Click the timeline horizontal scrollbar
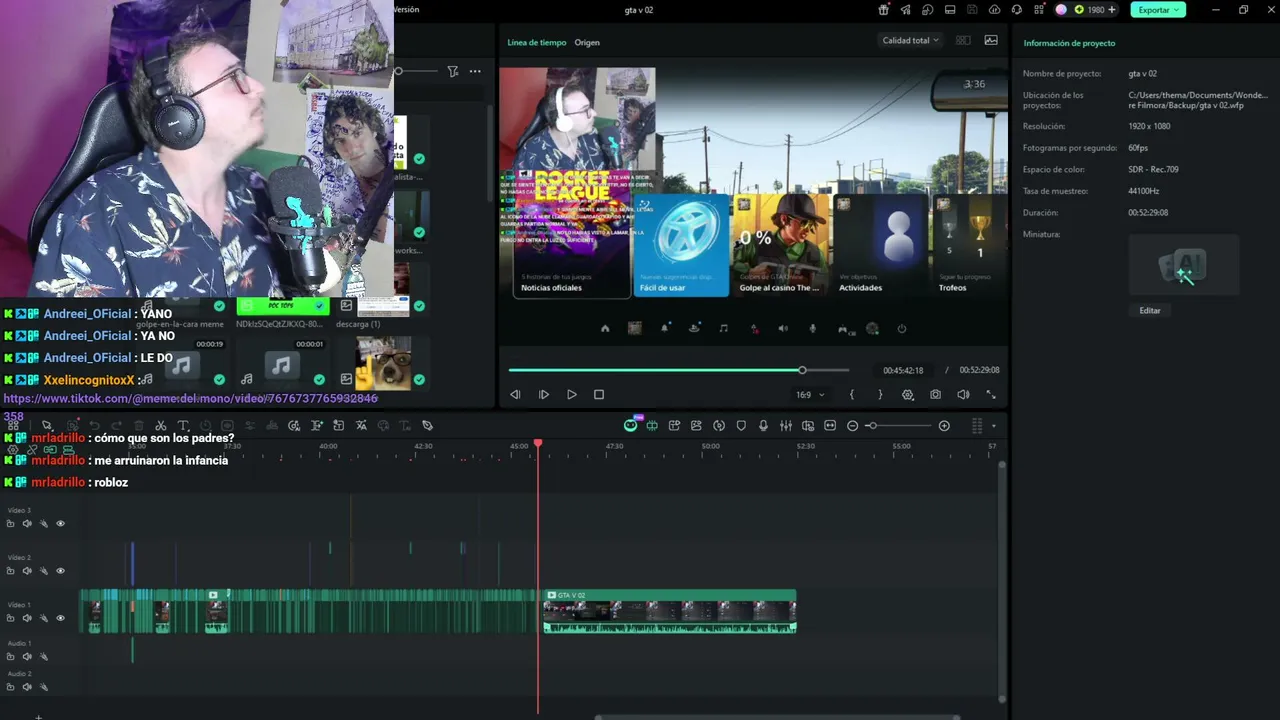Screen dimensions: 1280x720 [x=777, y=717]
